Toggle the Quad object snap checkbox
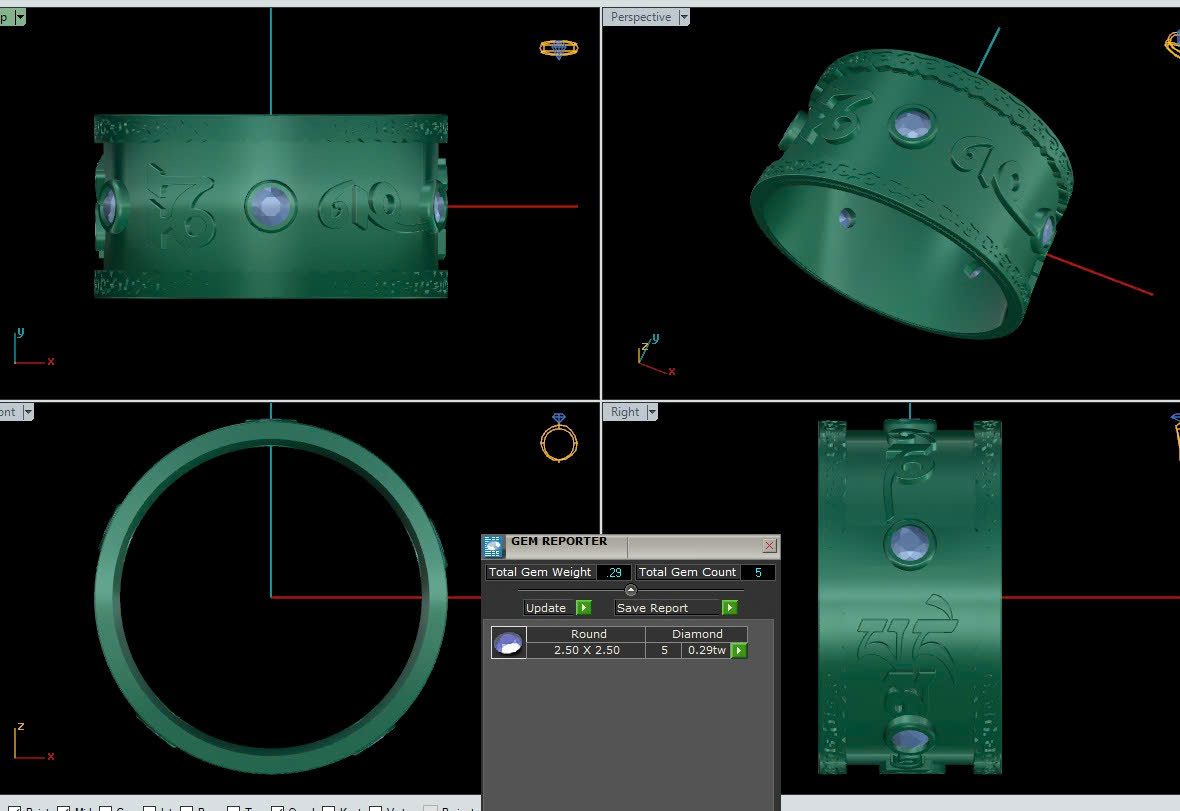 278,809
